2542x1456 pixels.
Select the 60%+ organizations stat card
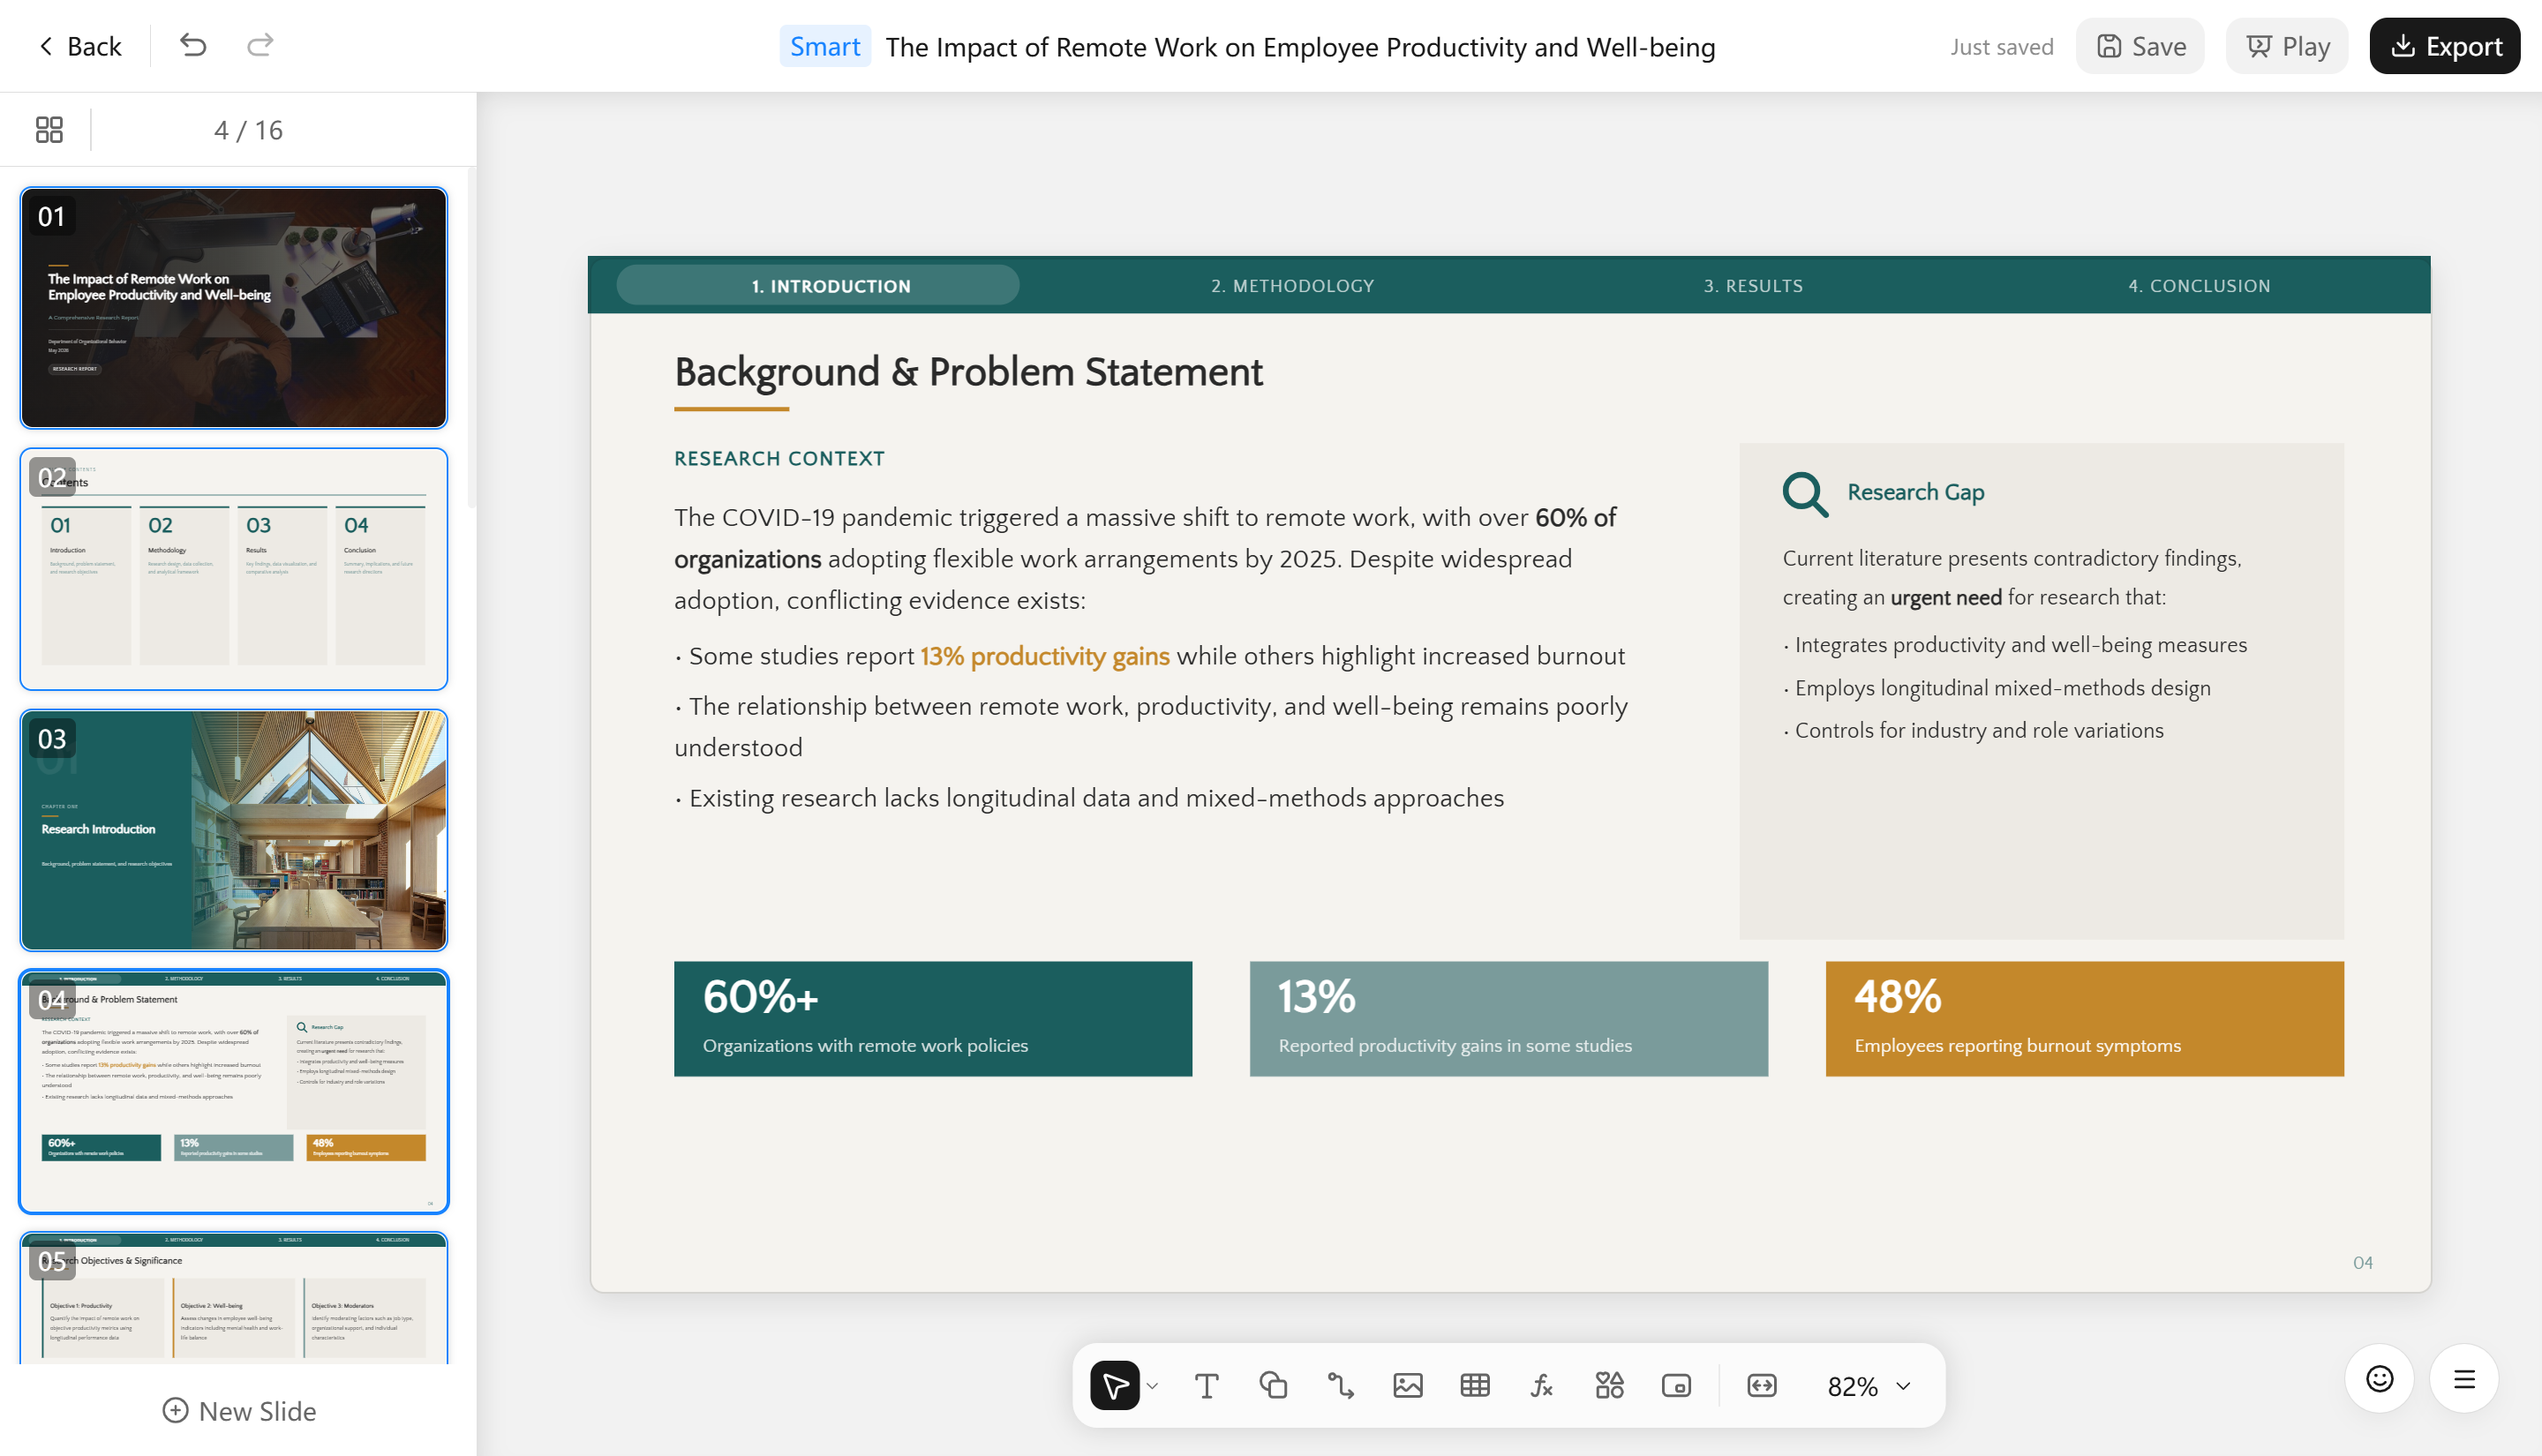tap(933, 1019)
